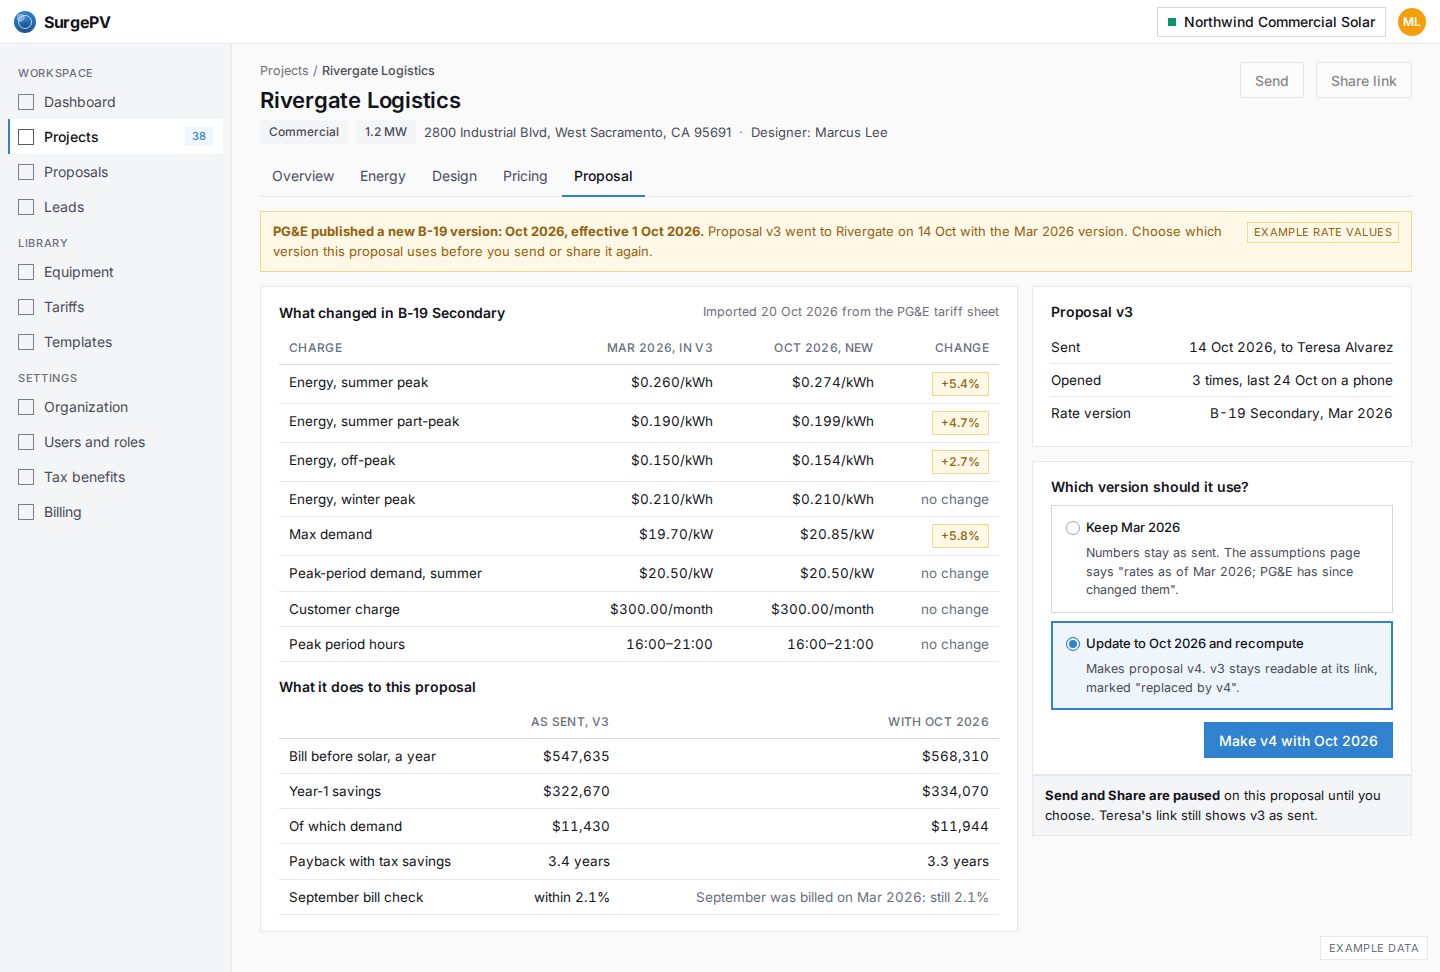Click the SurgePV logo icon
Screen dimensions: 1440x972
point(25,22)
